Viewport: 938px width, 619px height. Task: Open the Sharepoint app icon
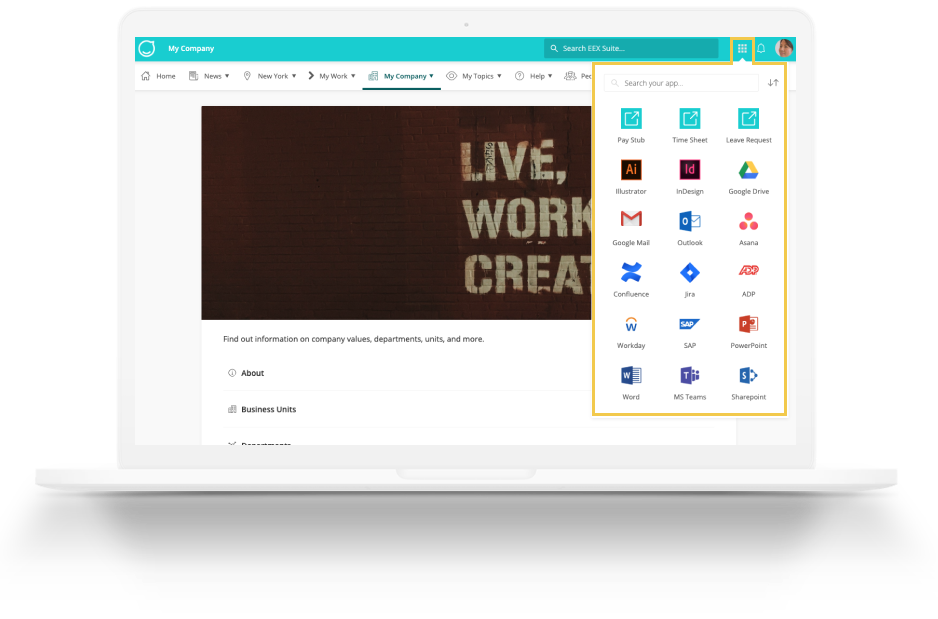748,376
